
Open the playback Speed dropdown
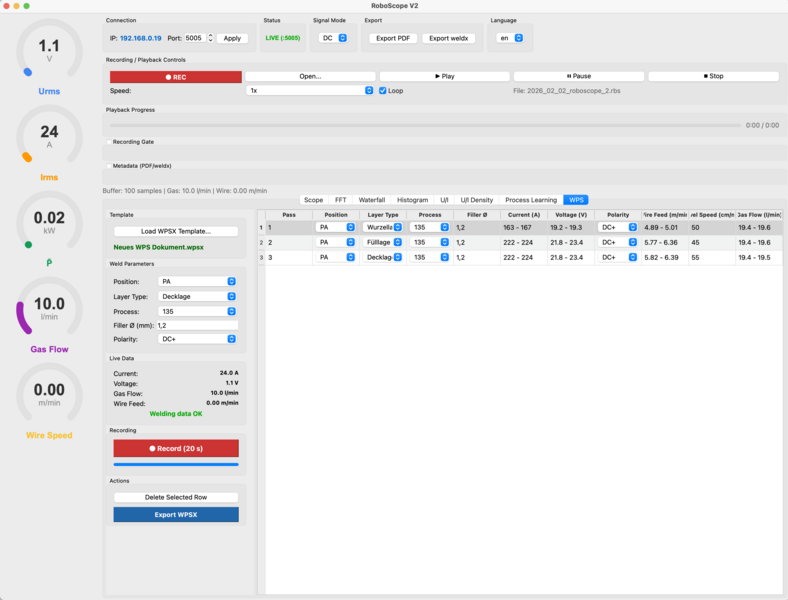310,90
